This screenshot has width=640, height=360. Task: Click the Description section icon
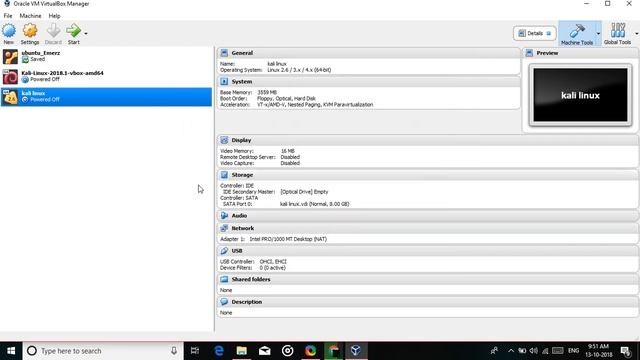click(x=224, y=302)
